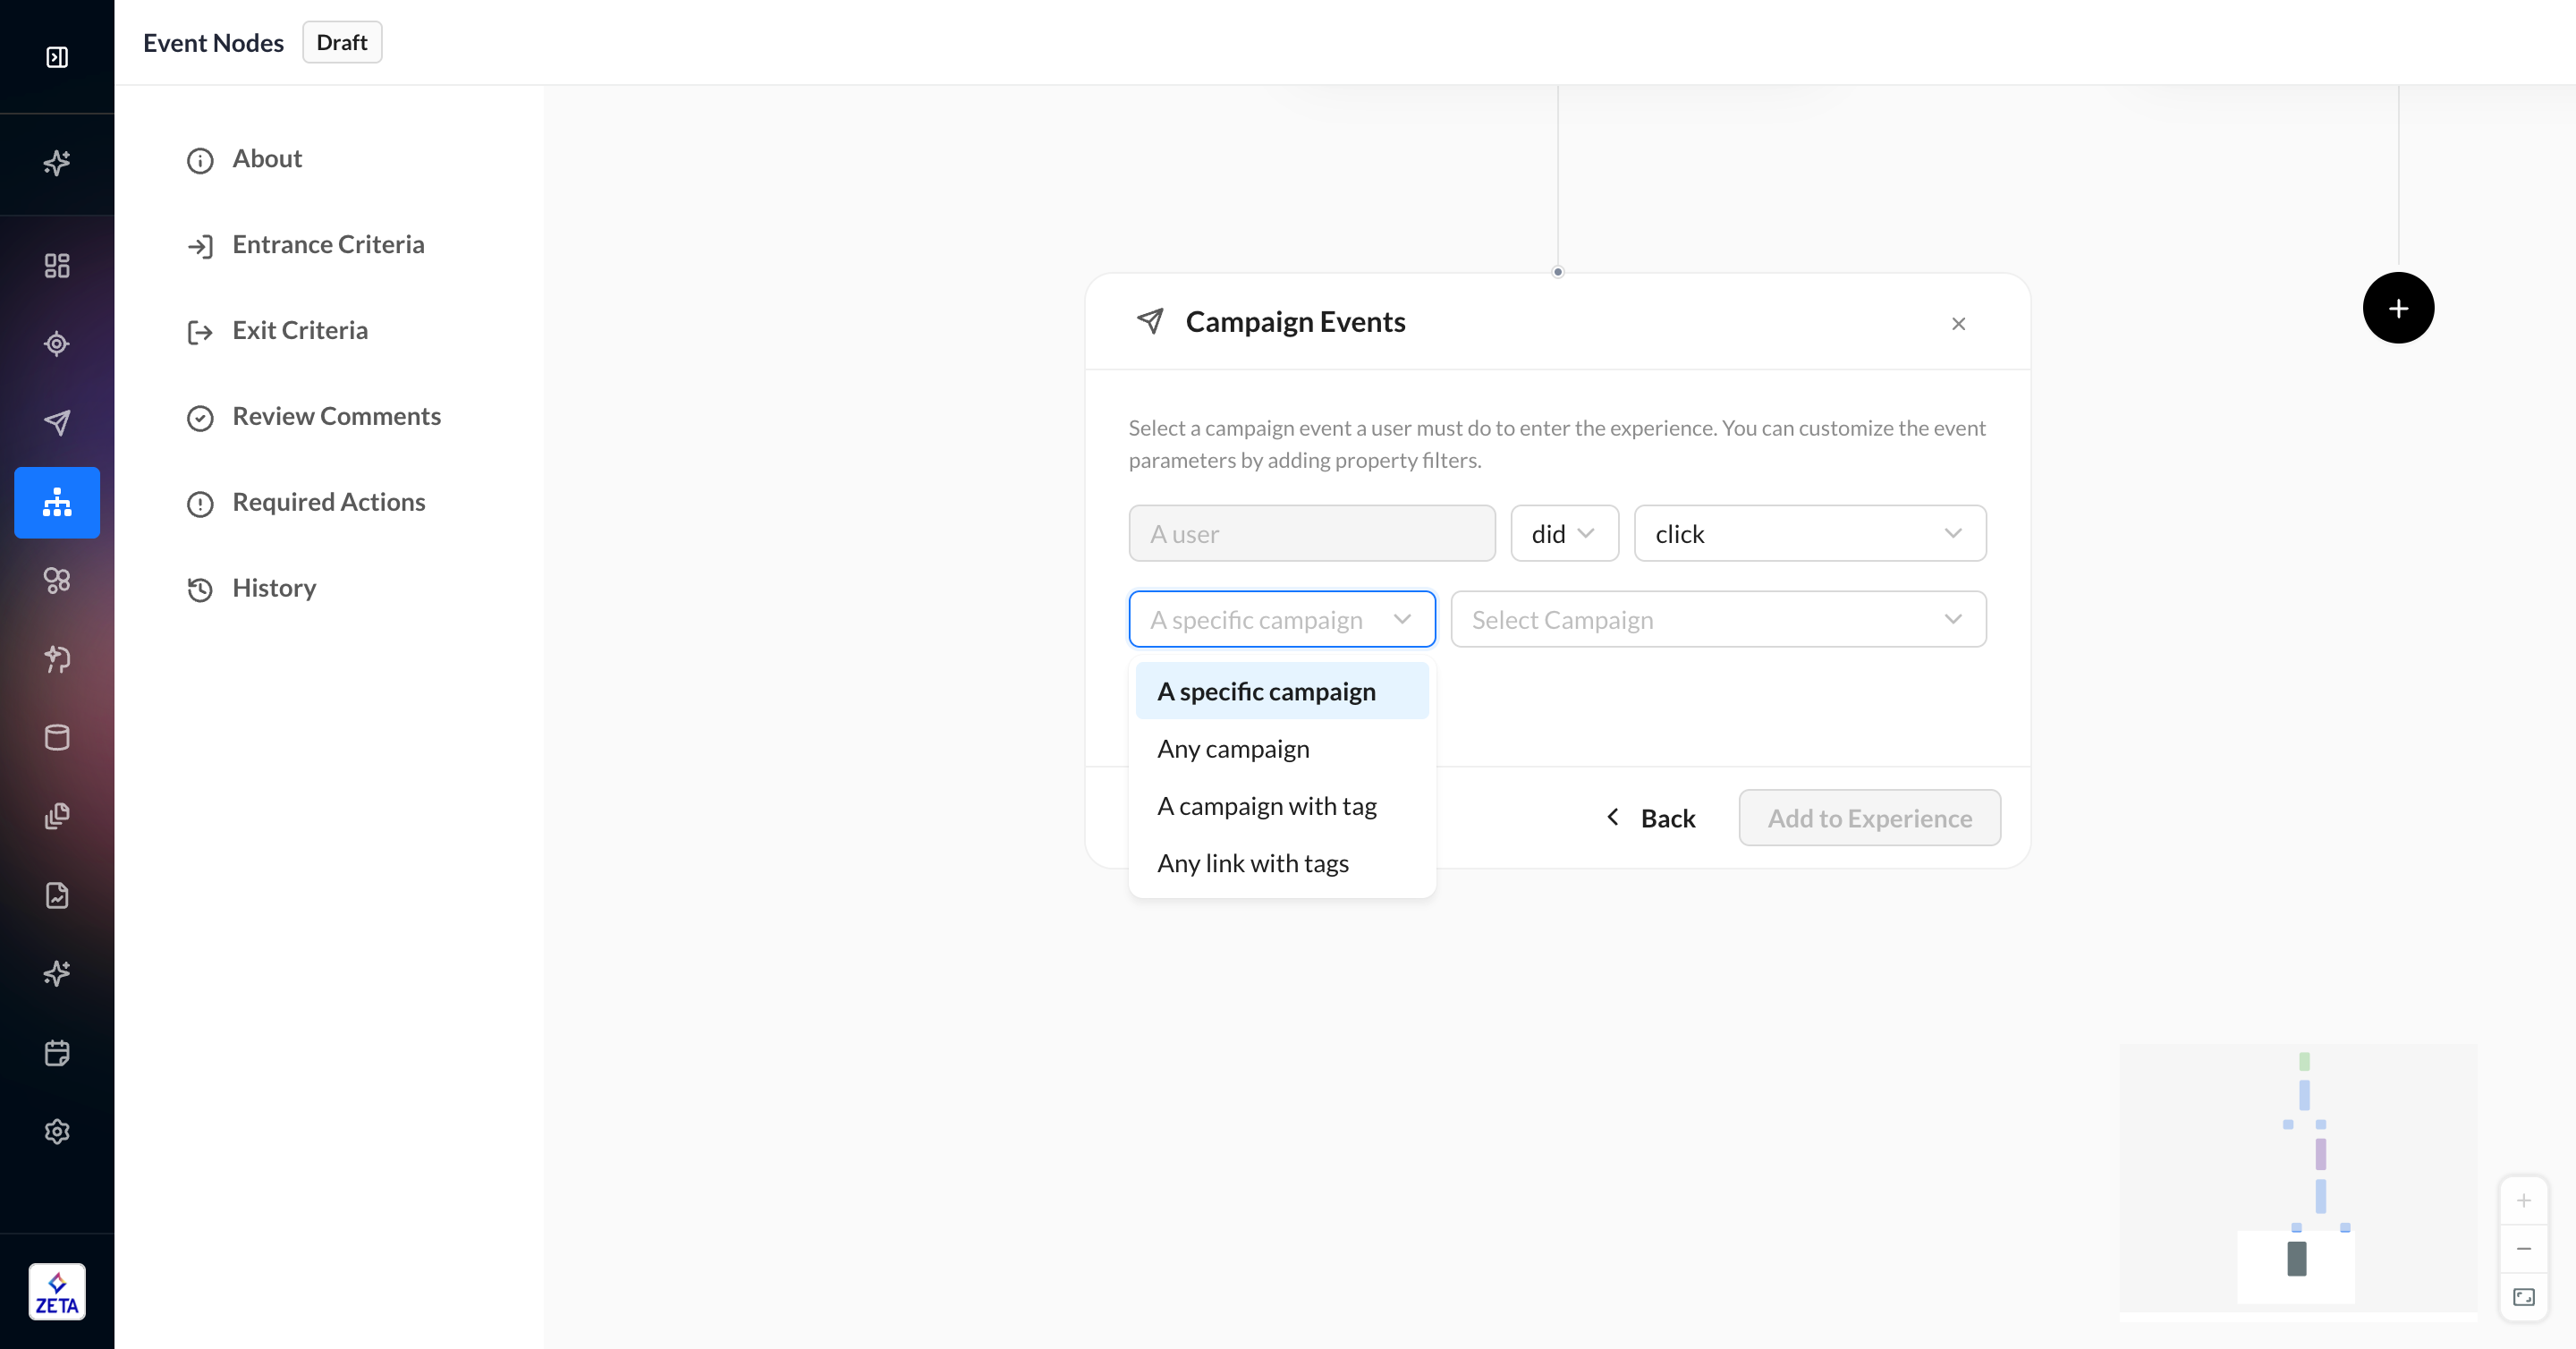Expand the click event dropdown
The width and height of the screenshot is (2576, 1349).
pyautogui.click(x=1809, y=534)
